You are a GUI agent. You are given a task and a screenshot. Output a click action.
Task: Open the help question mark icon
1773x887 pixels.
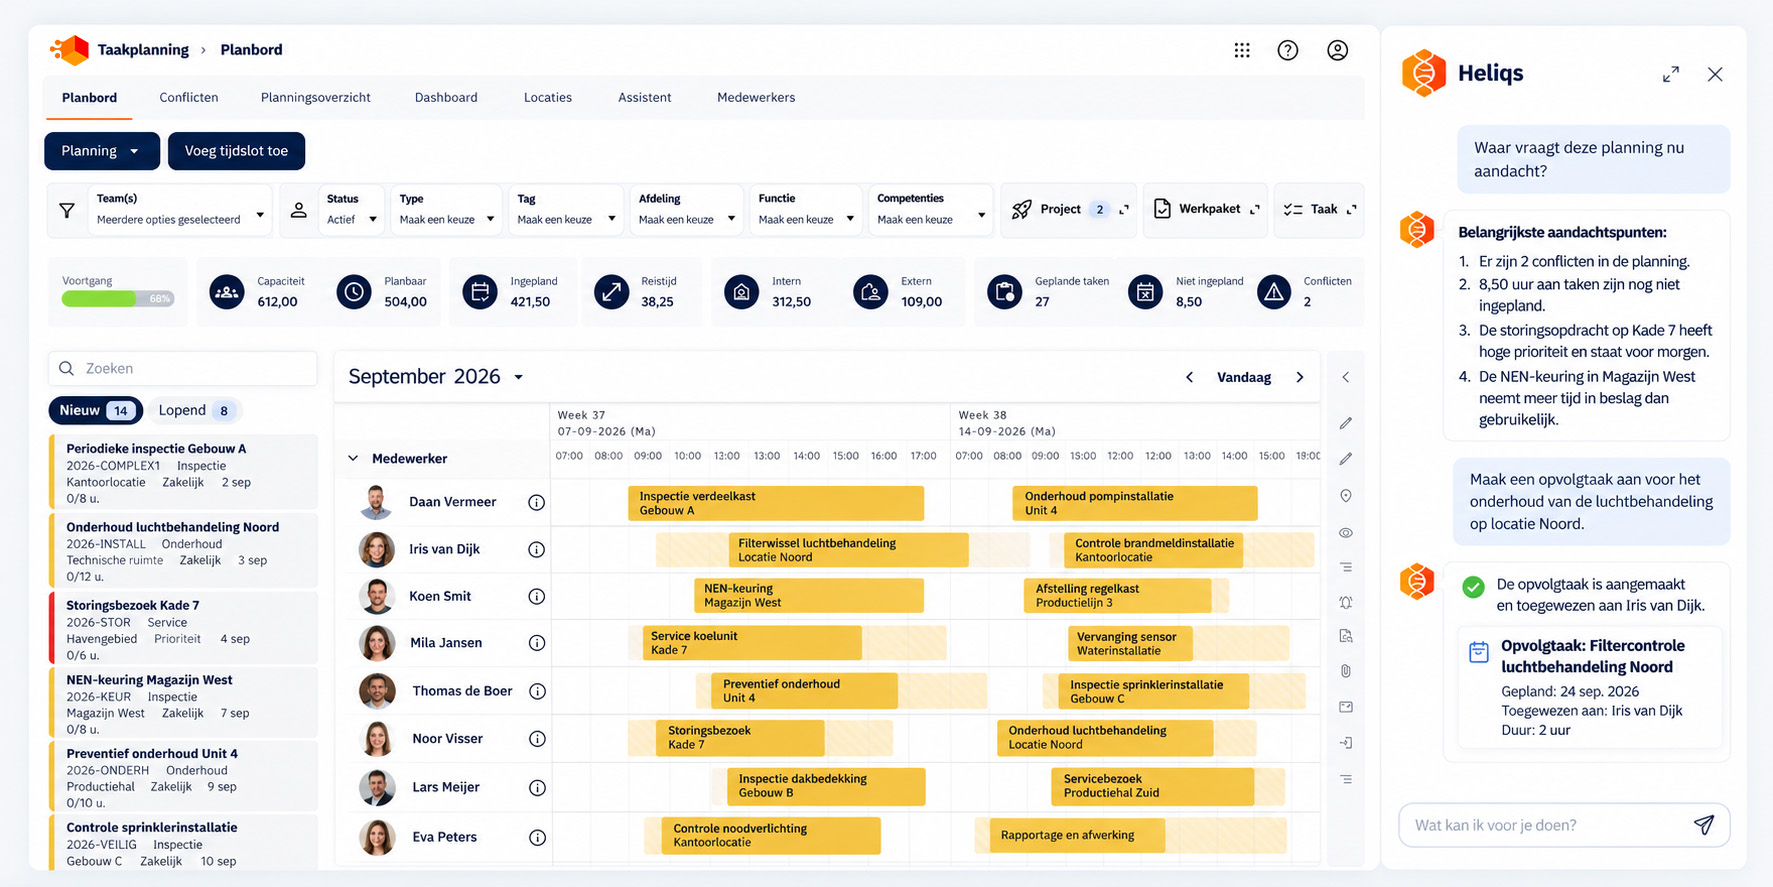coord(1288,50)
